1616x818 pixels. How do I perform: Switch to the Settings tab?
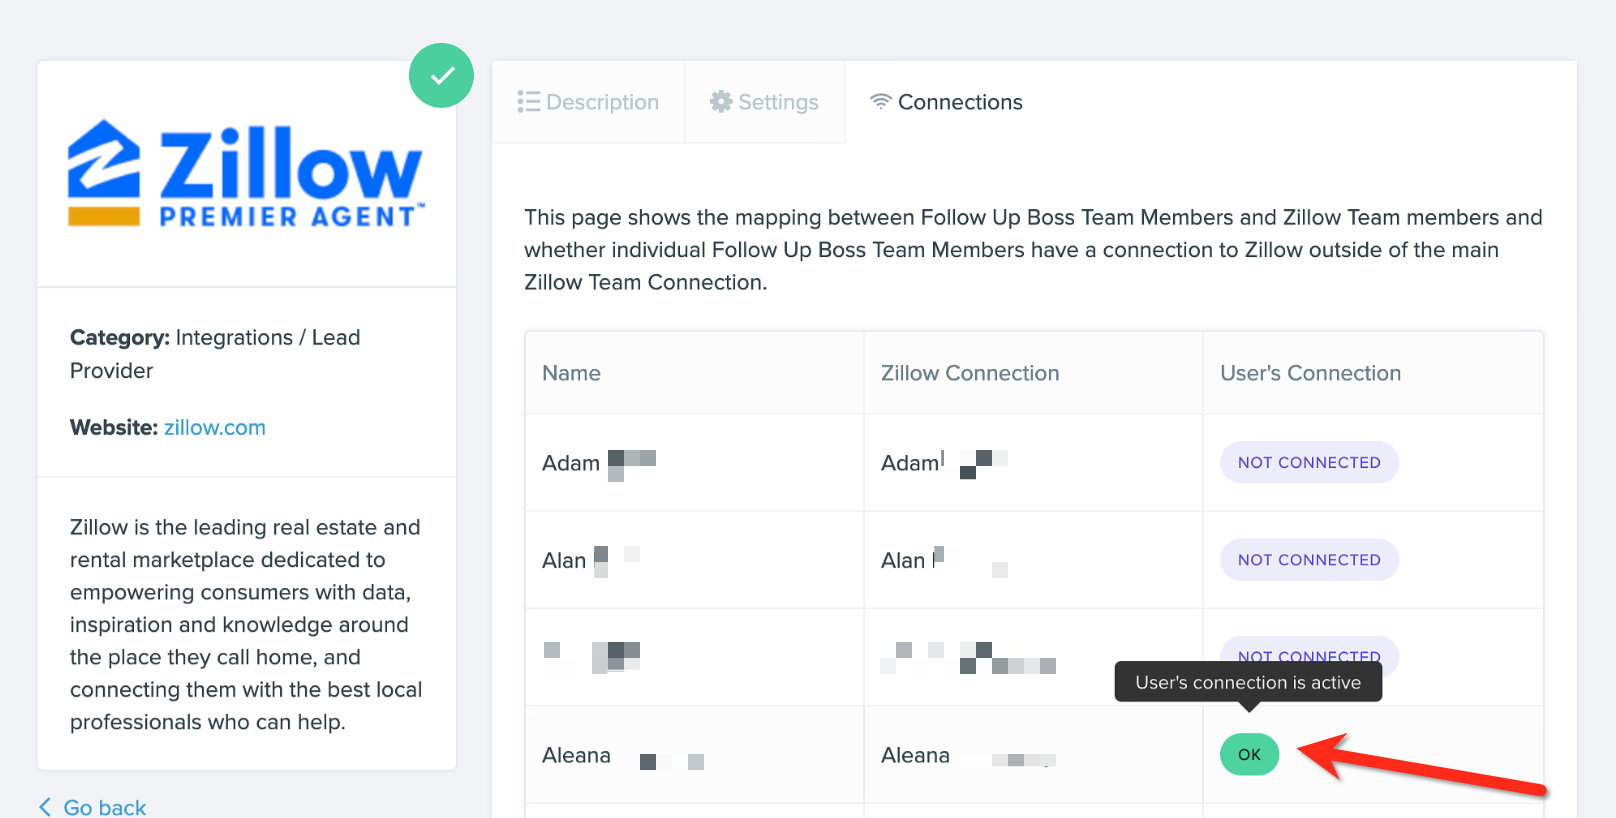(765, 102)
